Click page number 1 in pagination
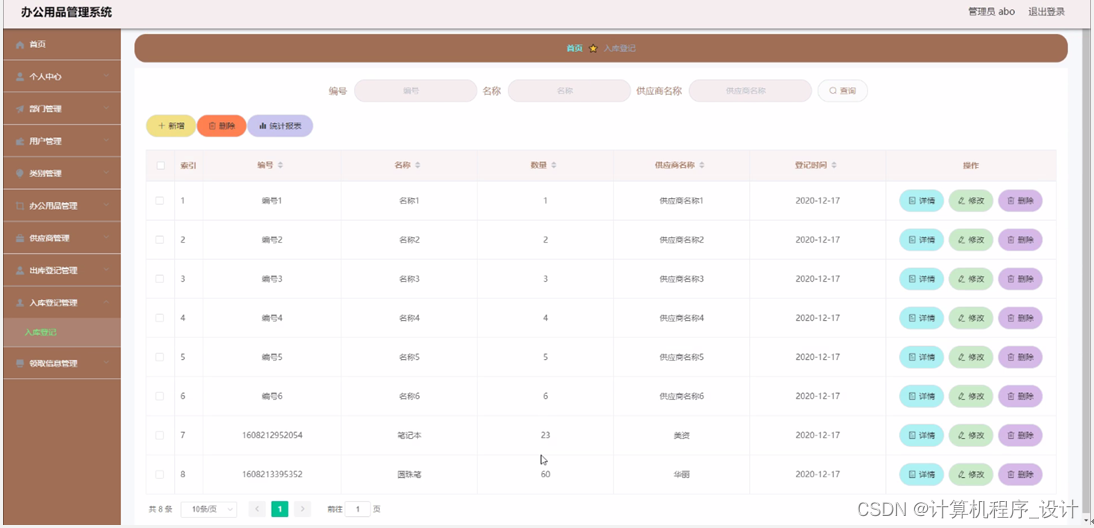Screen dimensions: 1094x528 point(280,509)
